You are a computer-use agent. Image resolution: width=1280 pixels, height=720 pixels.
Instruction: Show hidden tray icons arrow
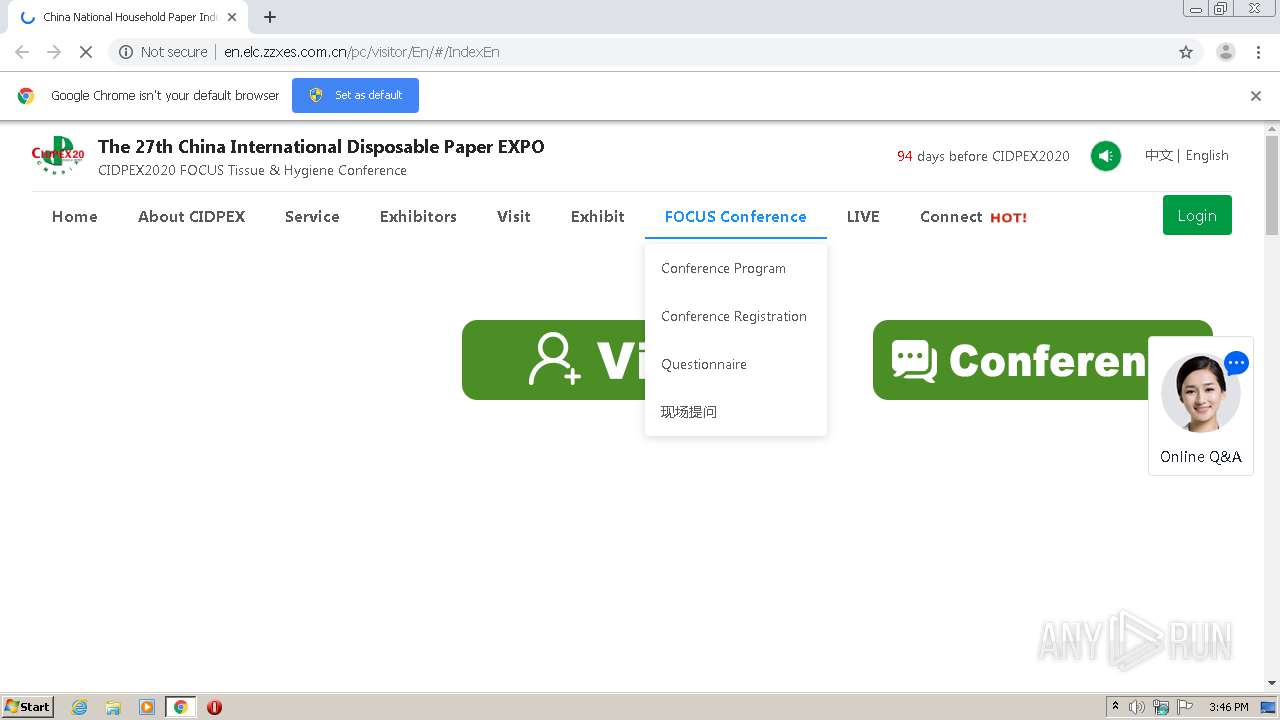1115,707
